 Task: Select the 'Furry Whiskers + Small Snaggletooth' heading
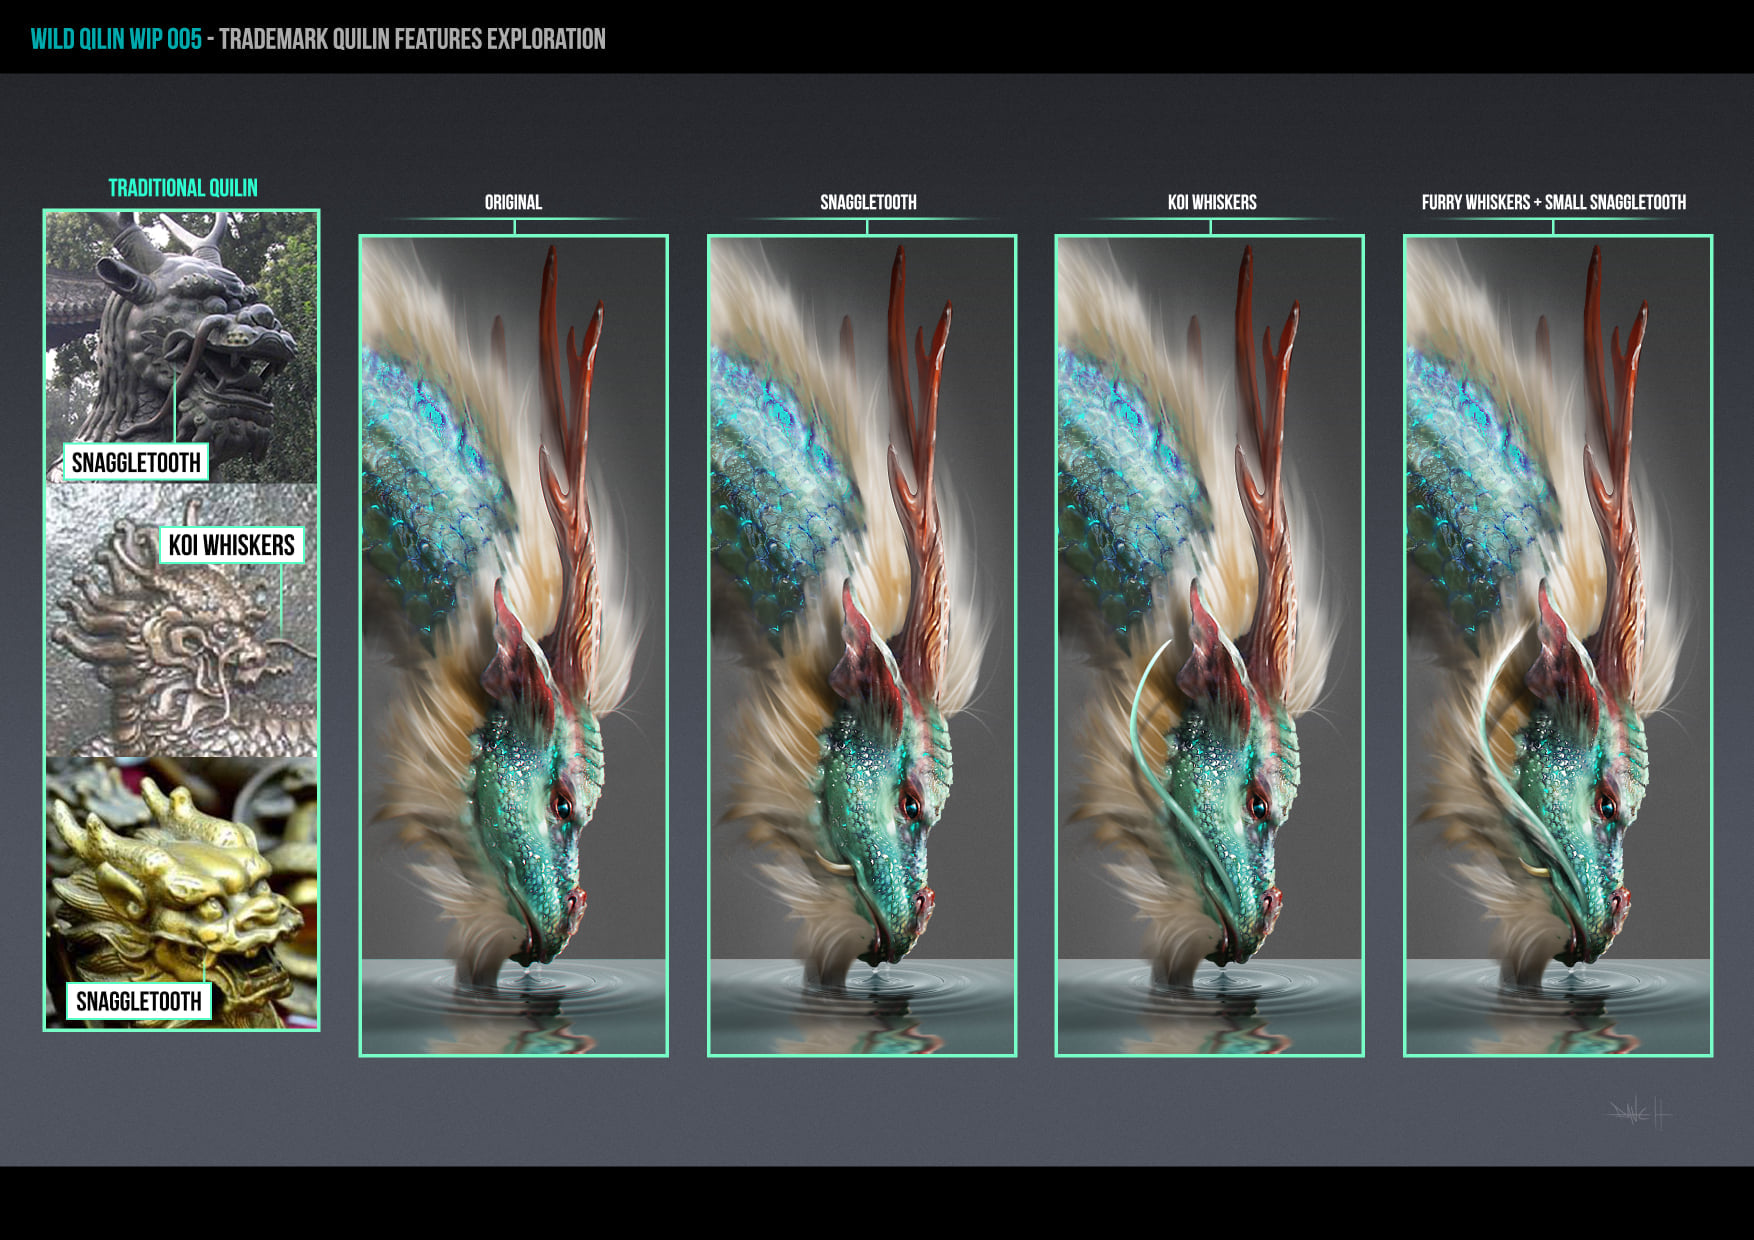pyautogui.click(x=1553, y=202)
